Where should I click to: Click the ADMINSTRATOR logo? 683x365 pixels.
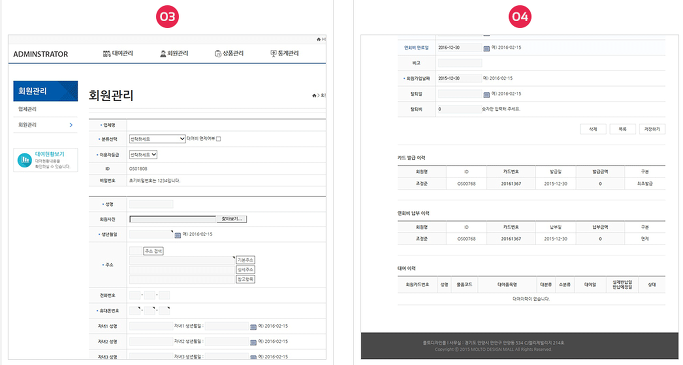point(41,54)
